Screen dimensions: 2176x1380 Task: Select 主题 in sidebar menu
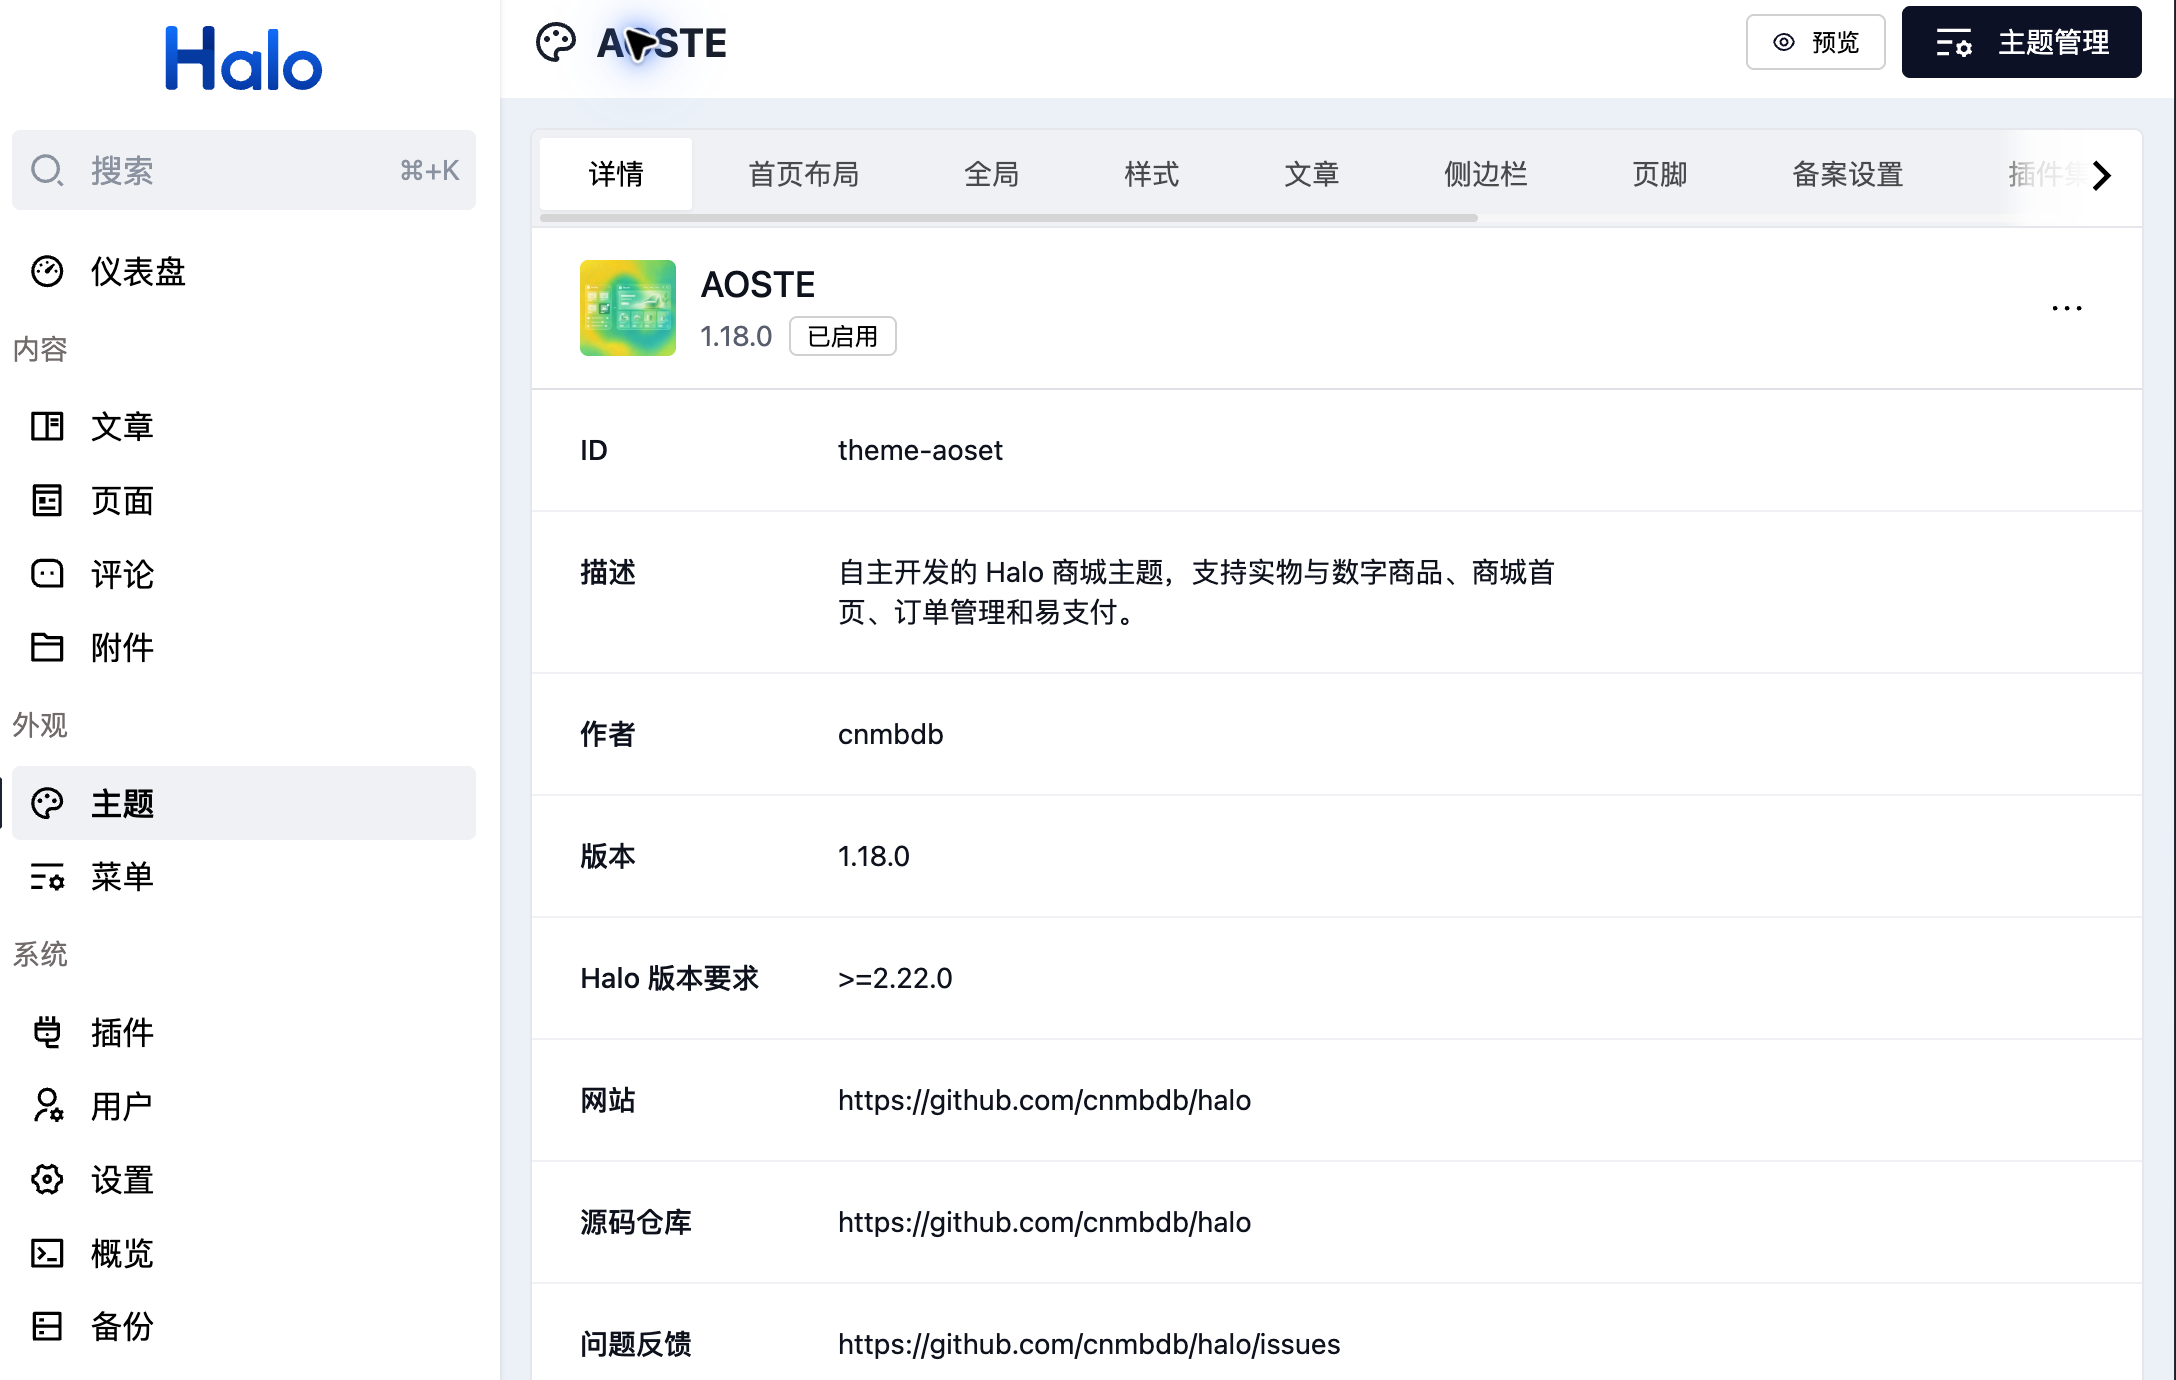tap(244, 803)
